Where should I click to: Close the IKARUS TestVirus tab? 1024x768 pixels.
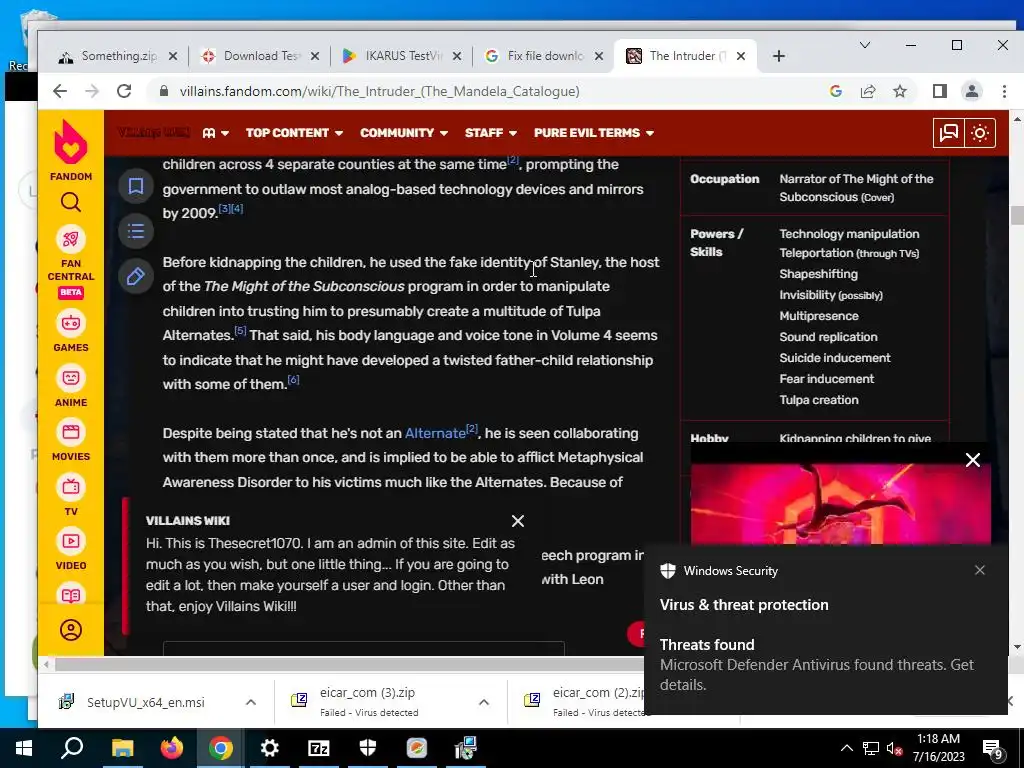[457, 56]
